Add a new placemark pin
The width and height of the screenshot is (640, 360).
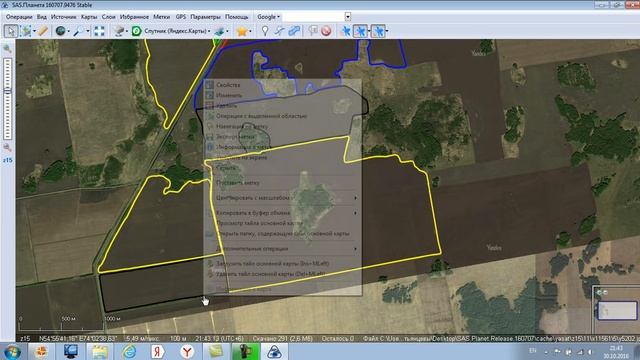click(x=265, y=31)
